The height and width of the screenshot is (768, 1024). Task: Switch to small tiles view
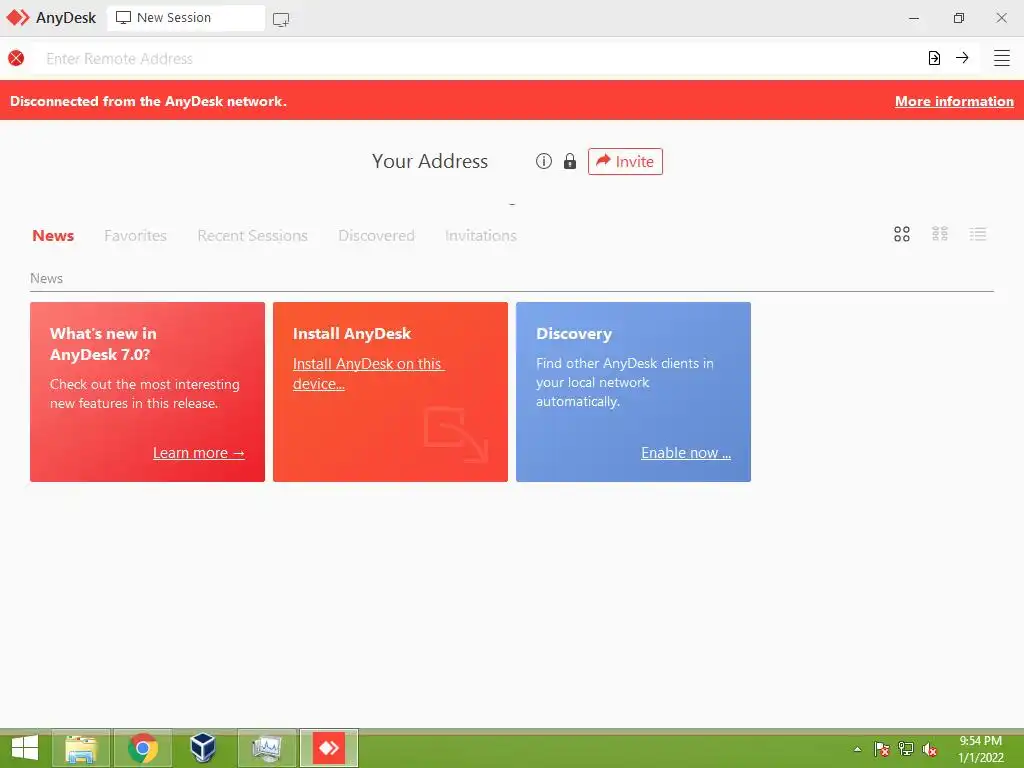pos(940,234)
